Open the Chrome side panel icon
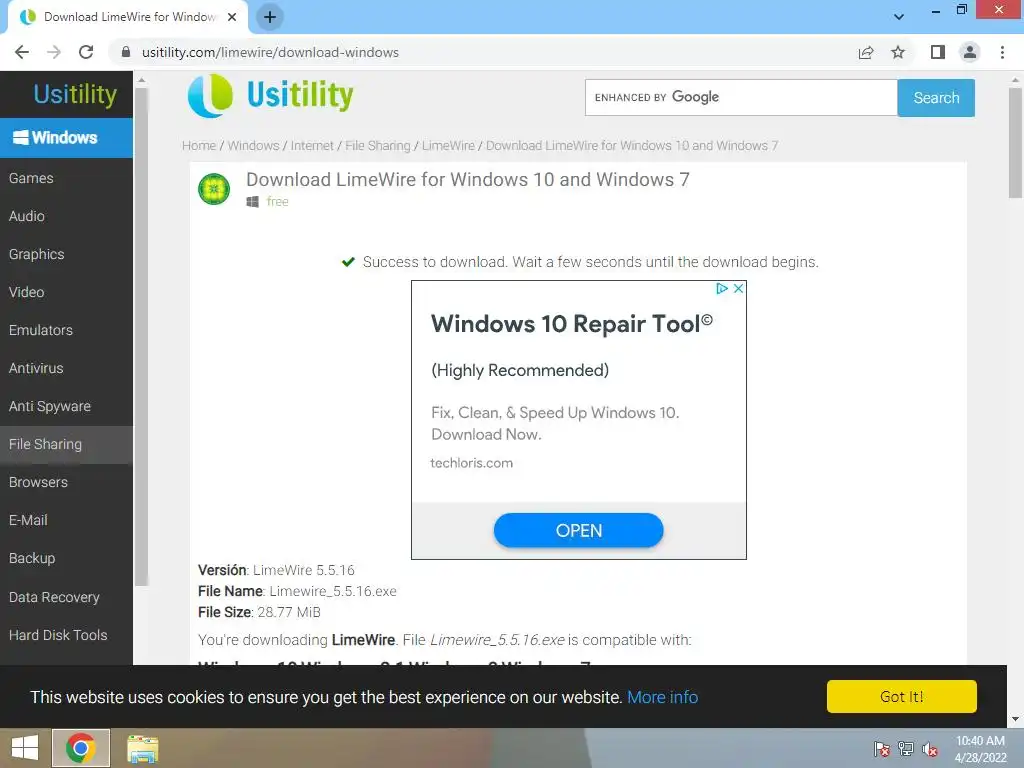This screenshot has height=768, width=1024. tap(938, 52)
